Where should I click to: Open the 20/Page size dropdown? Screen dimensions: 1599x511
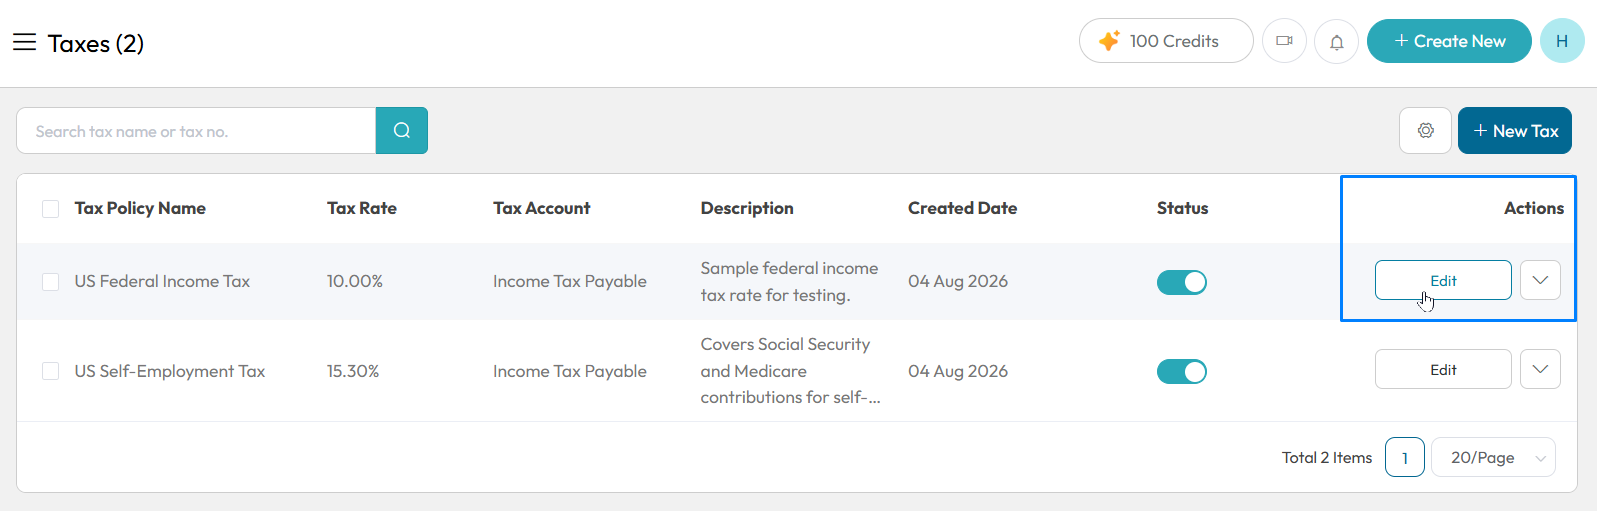tap(1494, 457)
